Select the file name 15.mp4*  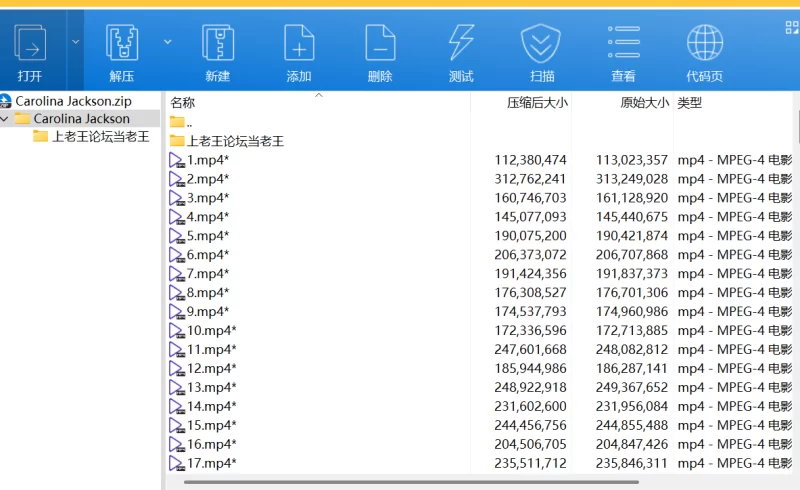212,425
